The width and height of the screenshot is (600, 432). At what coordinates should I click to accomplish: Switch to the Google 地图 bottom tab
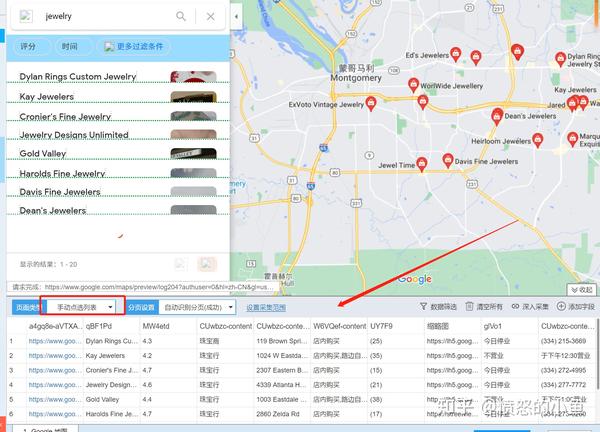click(46, 429)
